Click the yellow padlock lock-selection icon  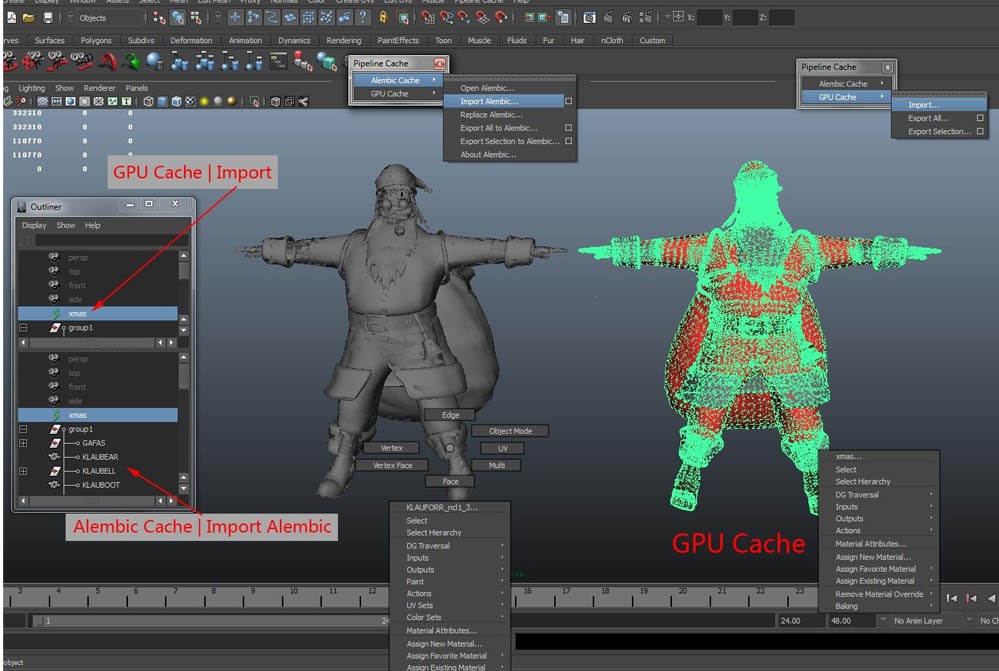[x=384, y=18]
